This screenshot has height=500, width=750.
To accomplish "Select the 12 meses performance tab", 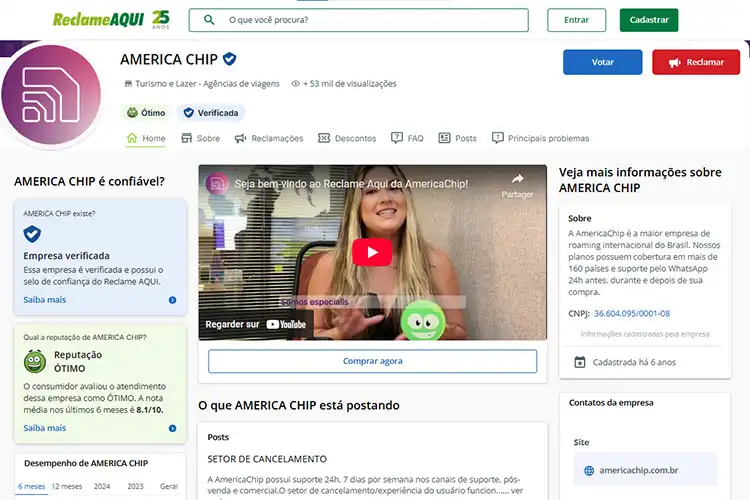I will click(x=66, y=486).
